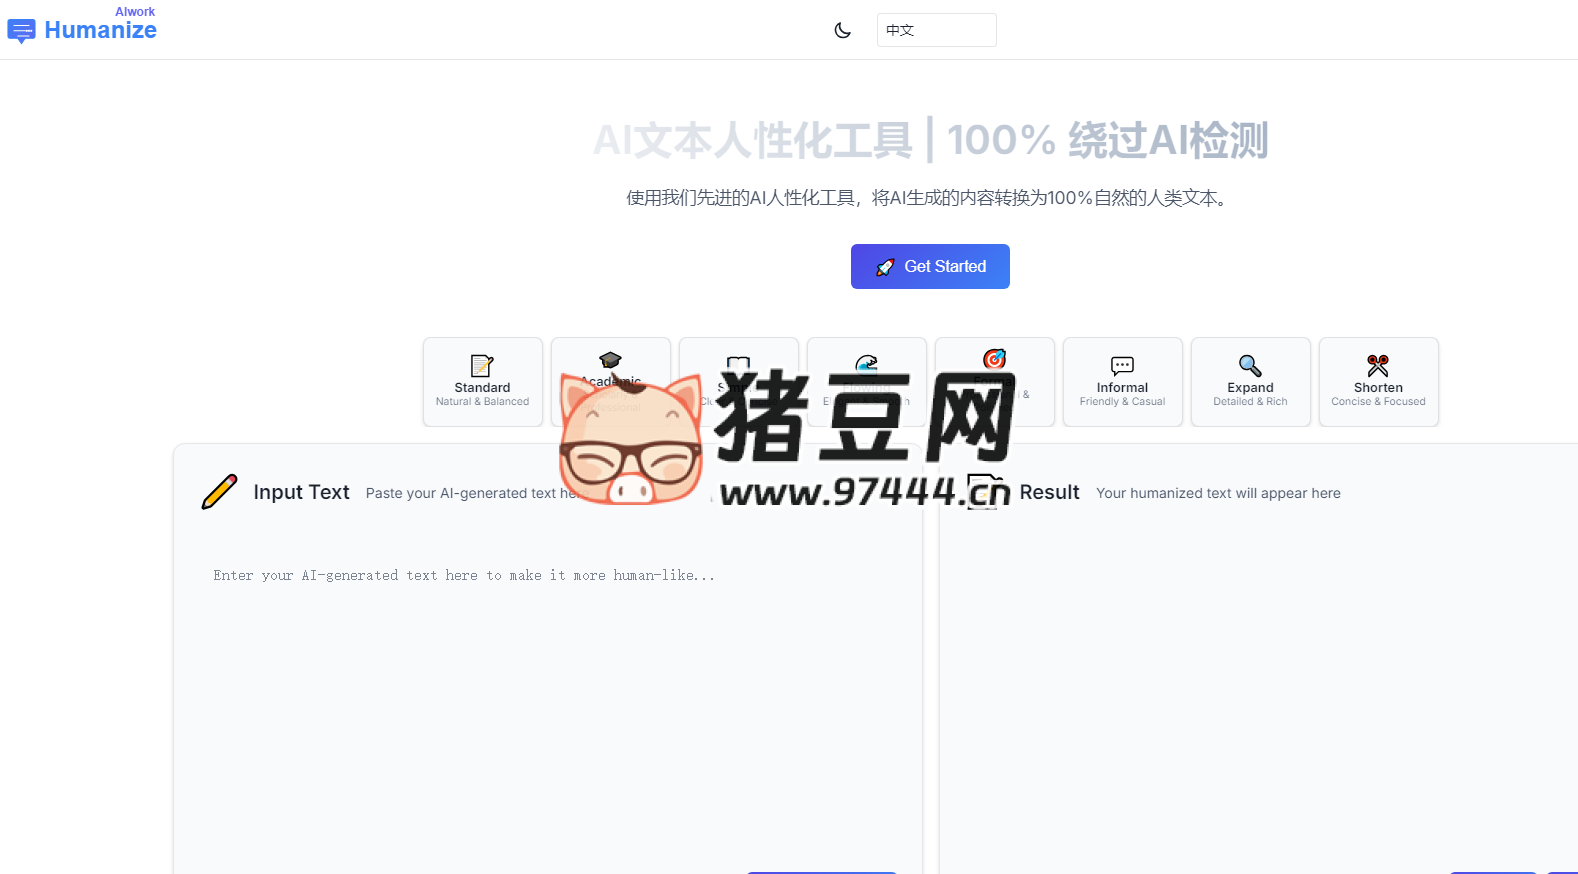This screenshot has width=1578, height=874.
Task: Click the AIwork Humanize chat-bubble logo
Action: (x=21, y=31)
